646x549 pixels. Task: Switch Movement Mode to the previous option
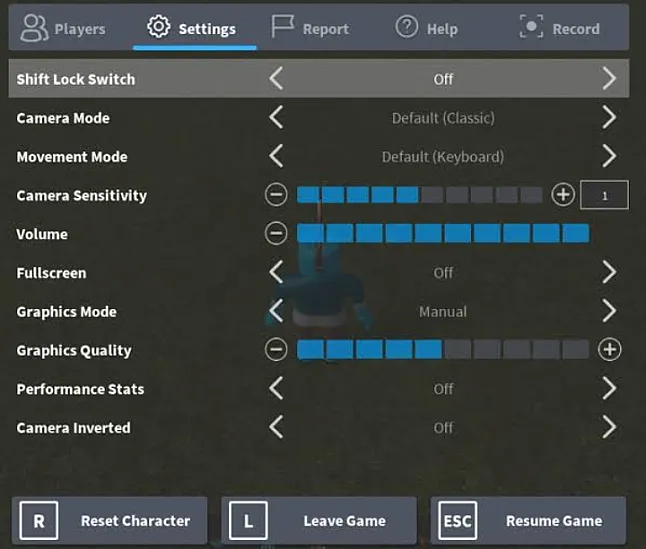click(x=276, y=156)
